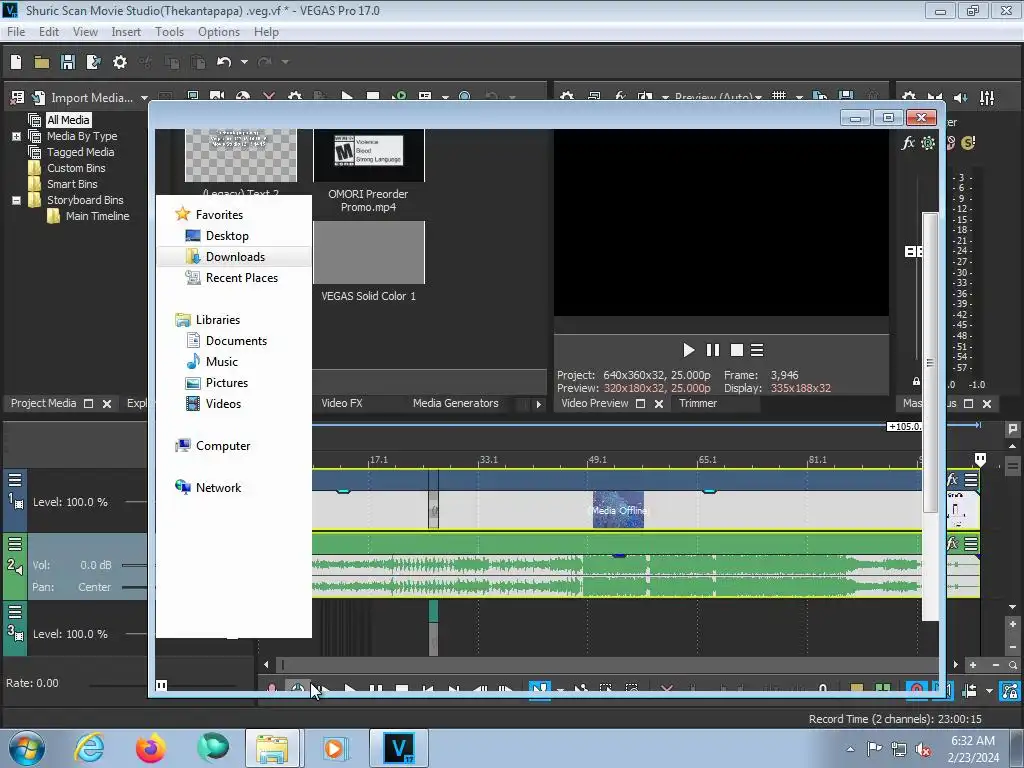Click timeline scrollbar right arrow

tap(955, 665)
